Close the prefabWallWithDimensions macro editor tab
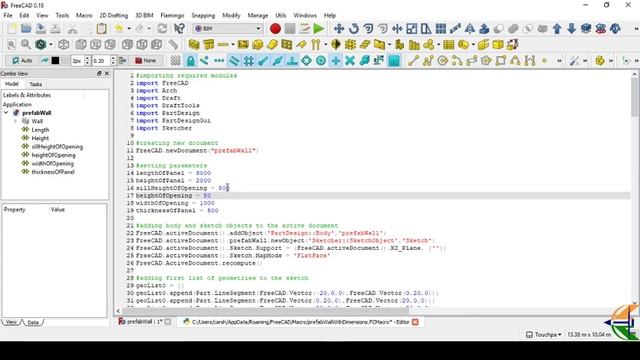 (415, 322)
